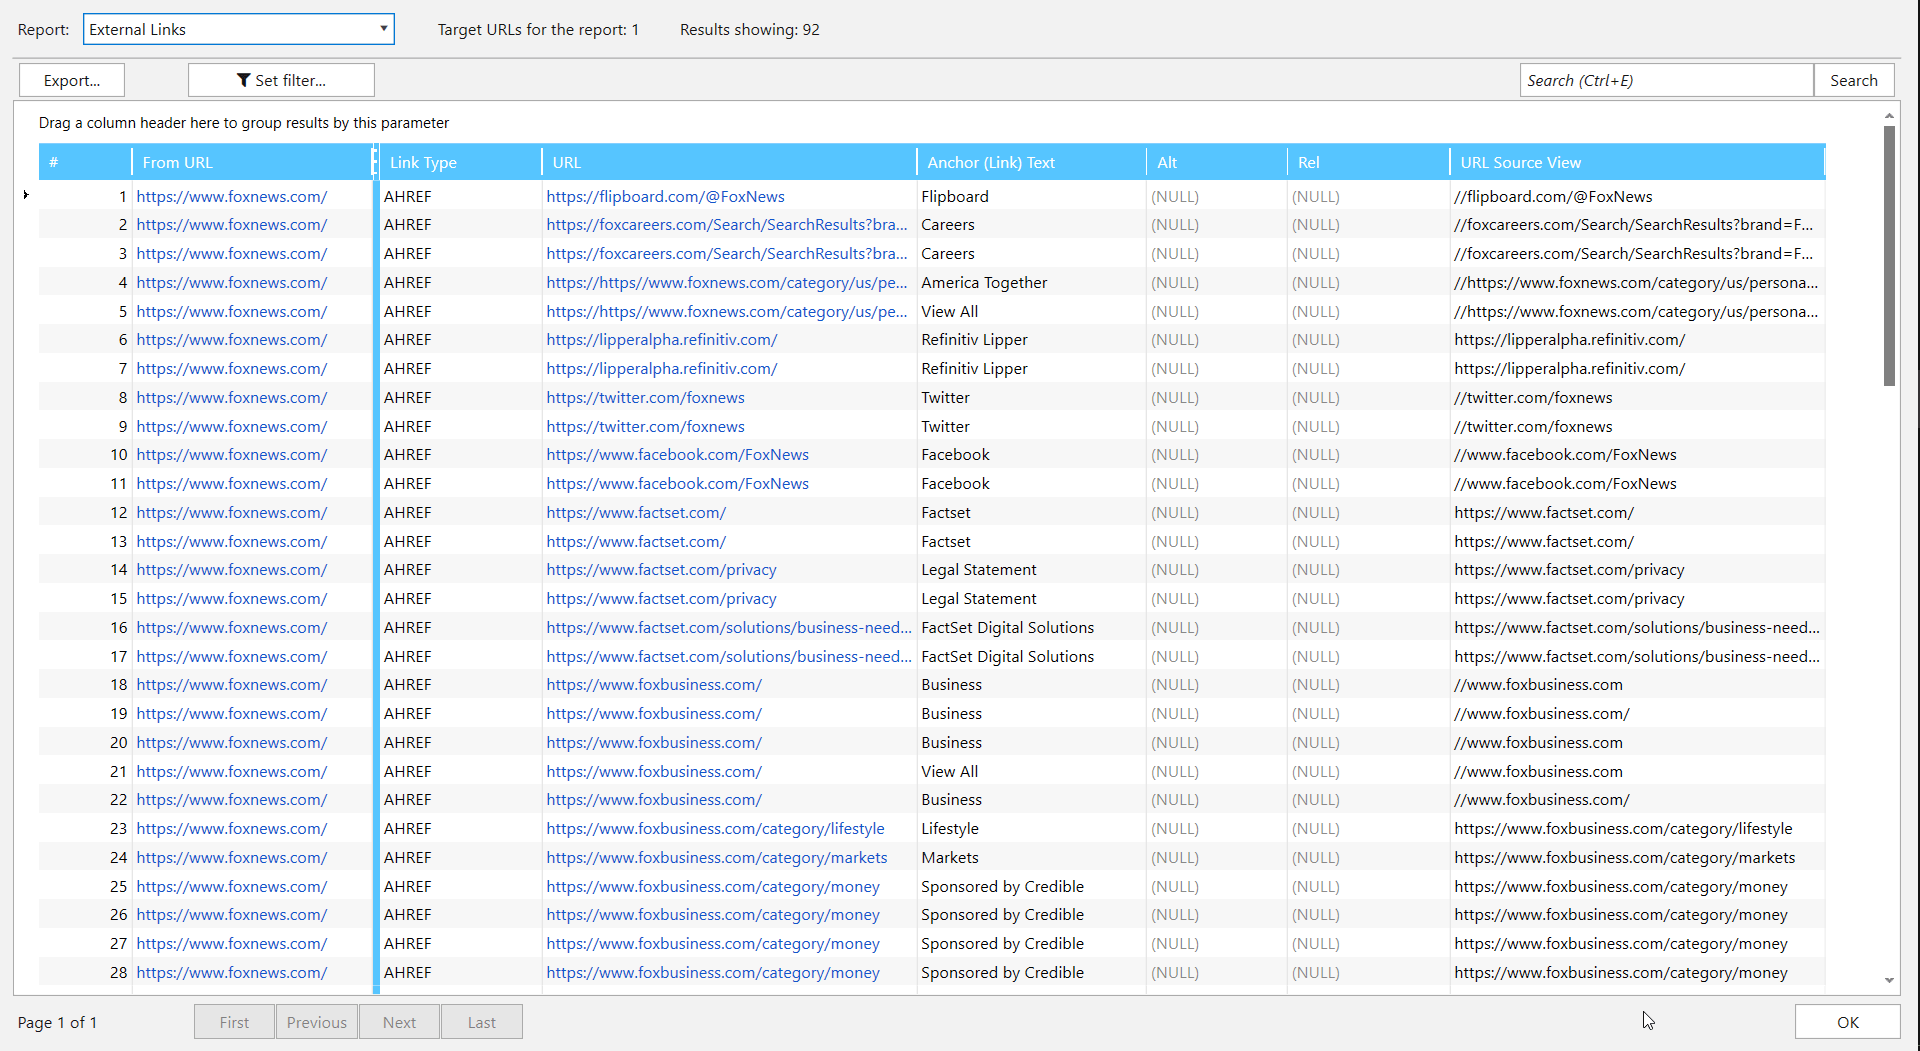Select Alt (NULL) cell in row 20
This screenshot has height=1051, width=1920.
(x=1217, y=743)
